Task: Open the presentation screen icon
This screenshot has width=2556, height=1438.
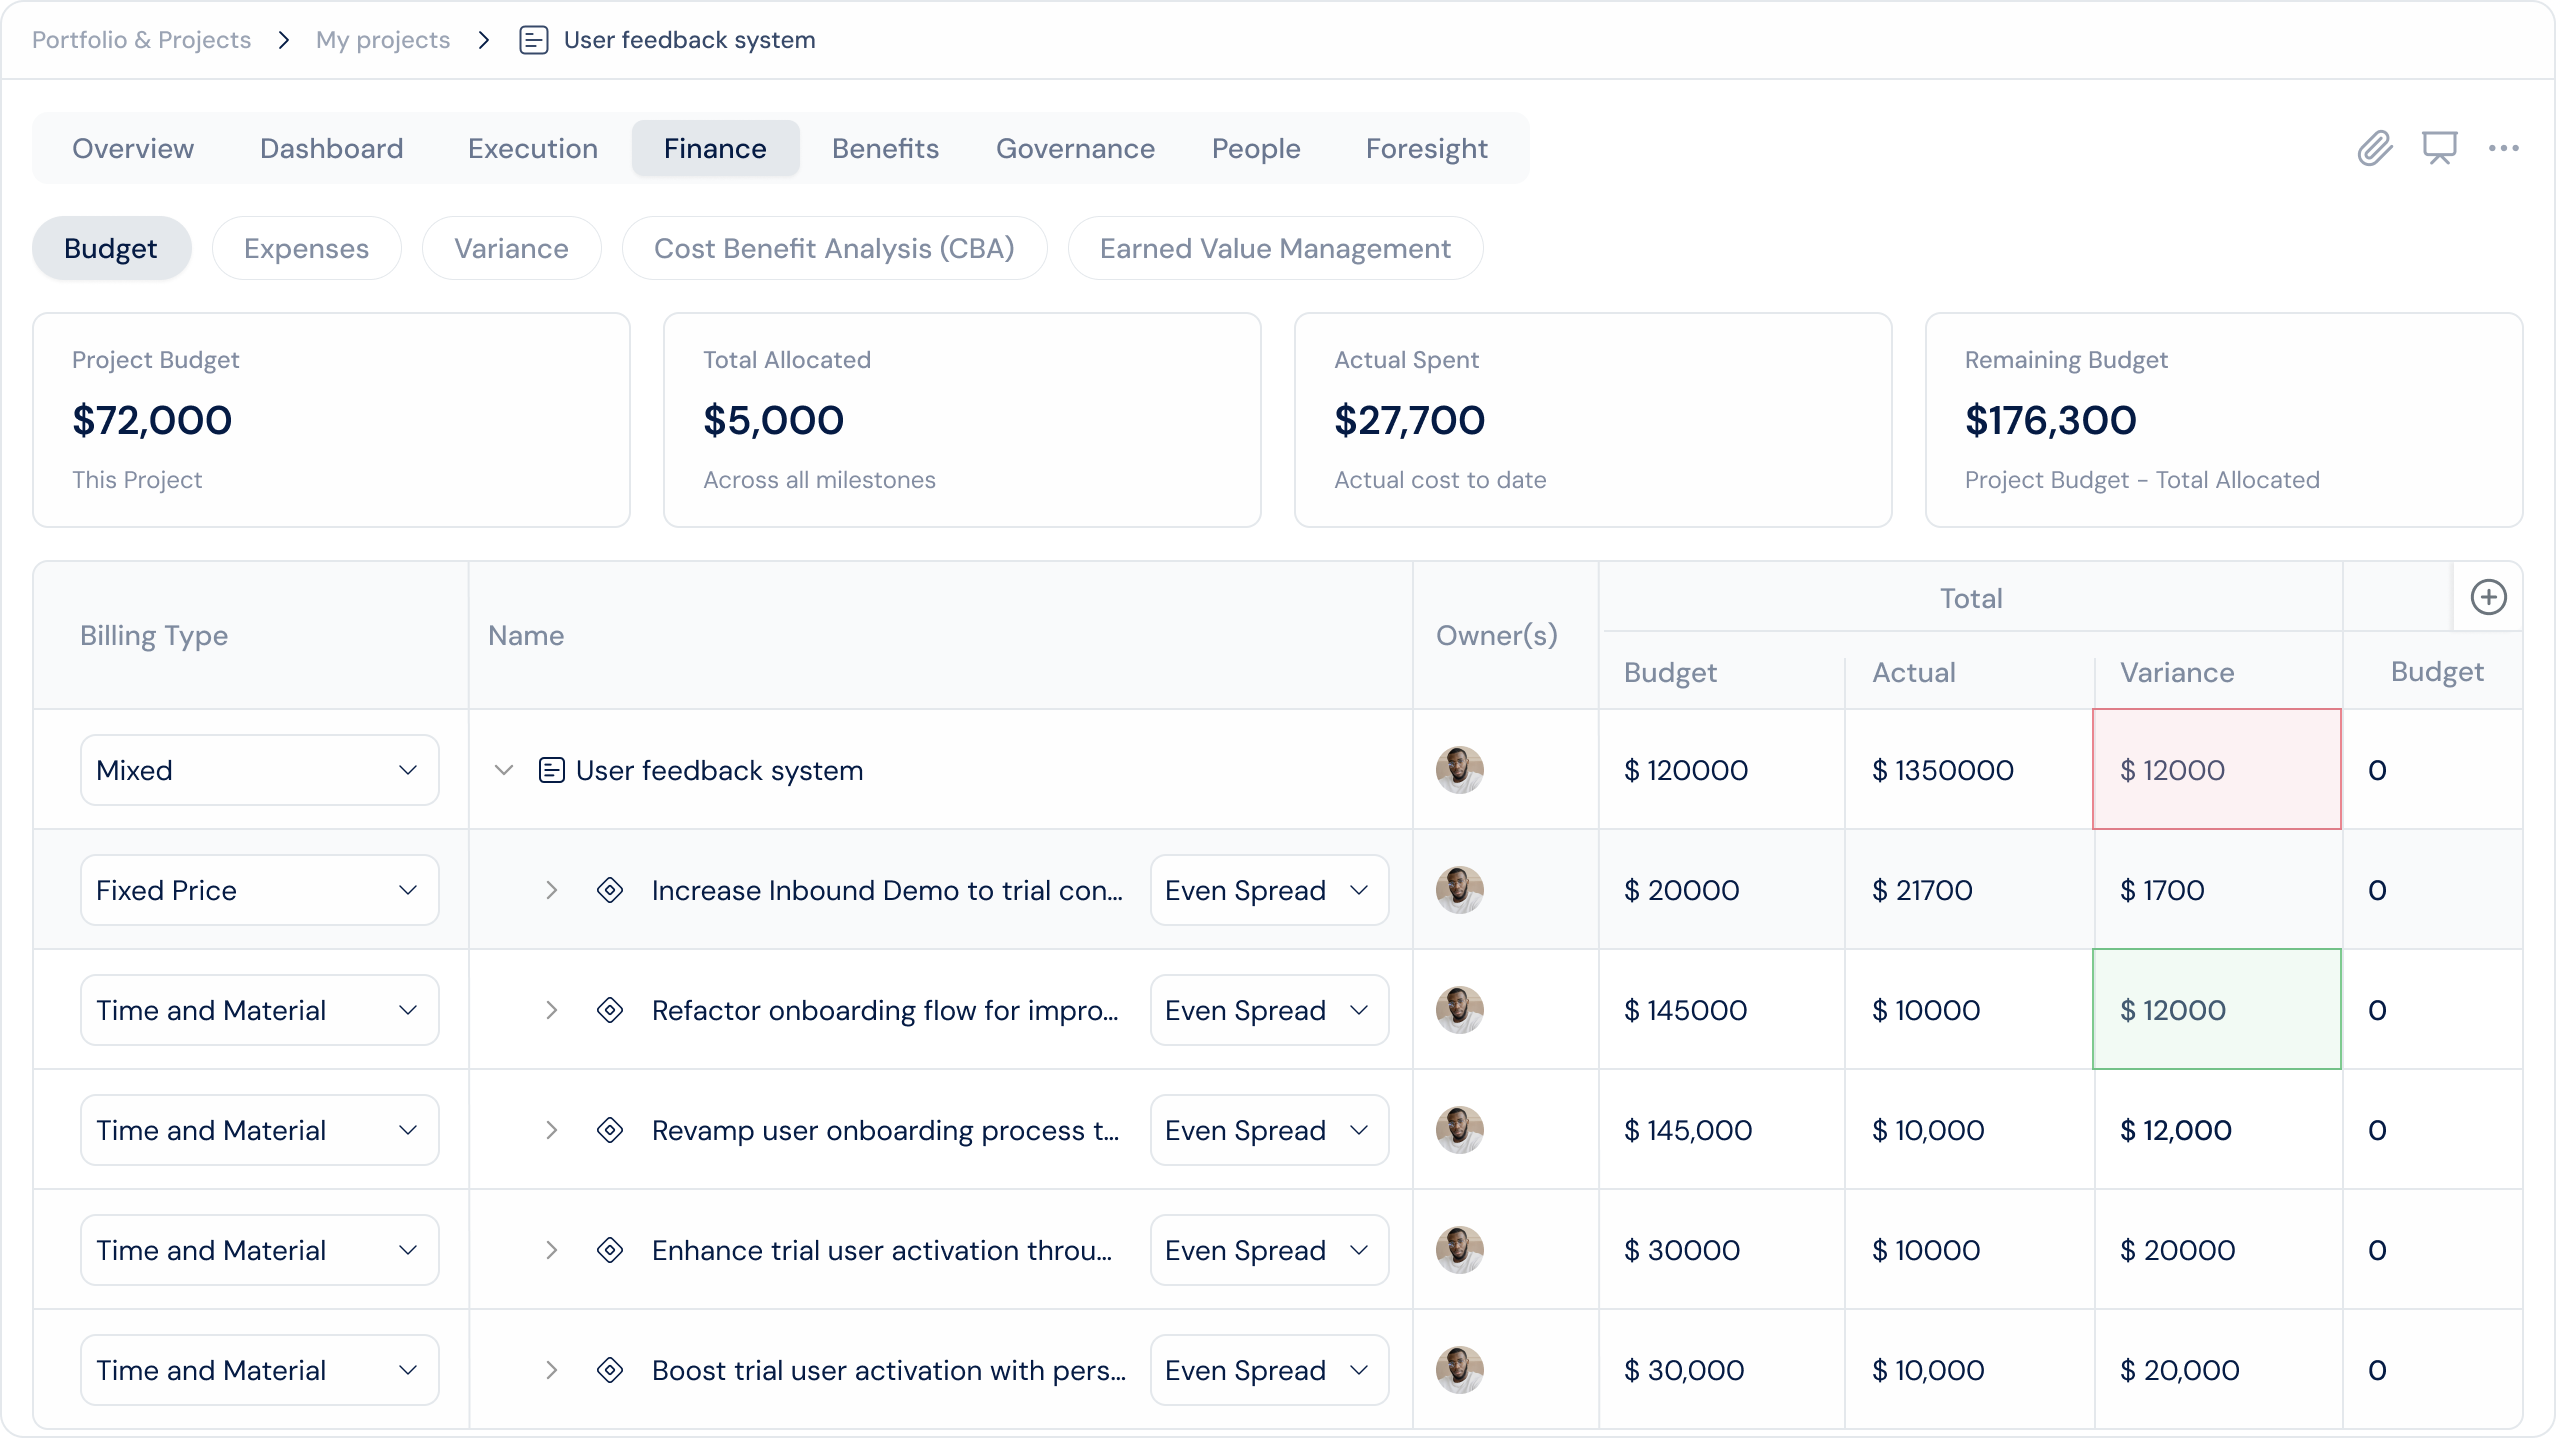Action: (x=2439, y=148)
